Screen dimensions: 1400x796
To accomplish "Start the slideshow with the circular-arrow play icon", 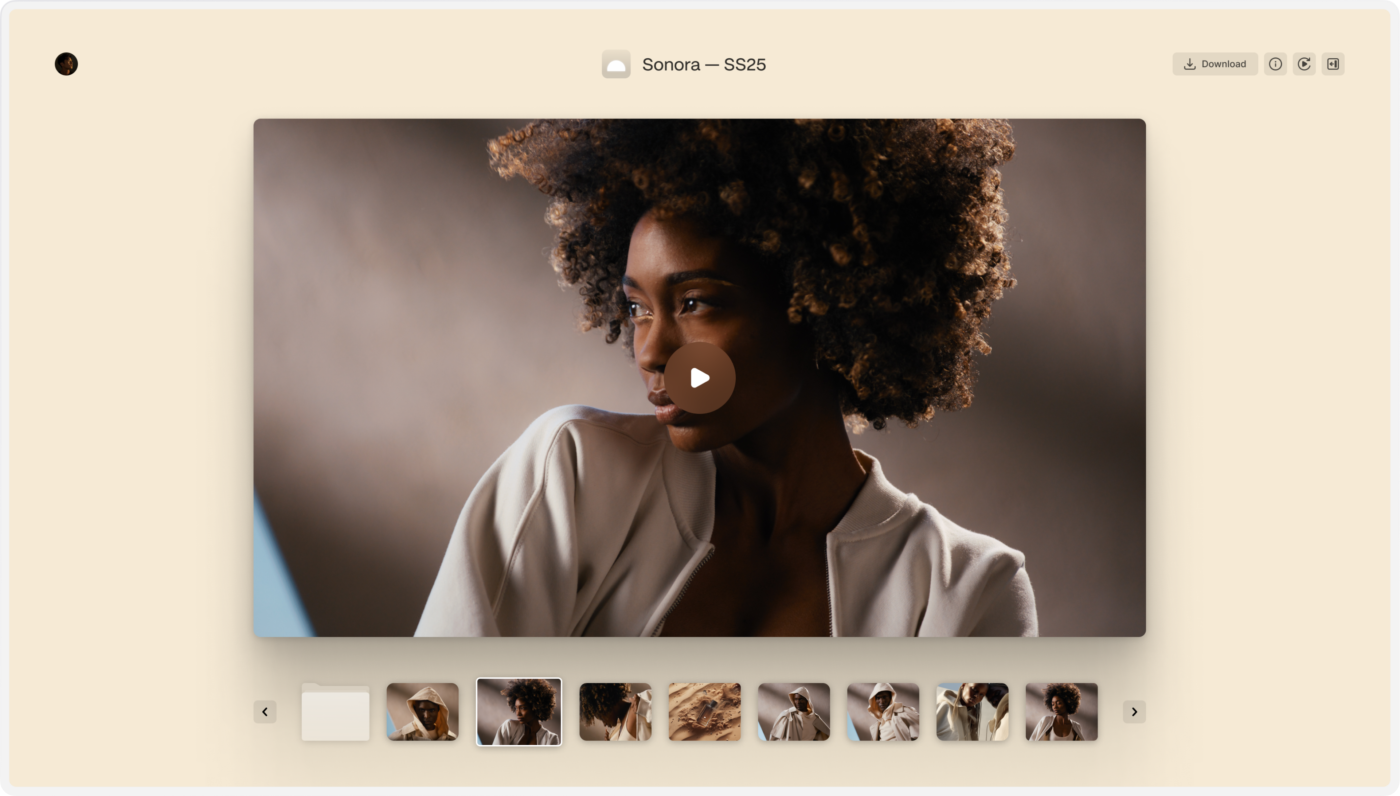I will click(x=1304, y=64).
